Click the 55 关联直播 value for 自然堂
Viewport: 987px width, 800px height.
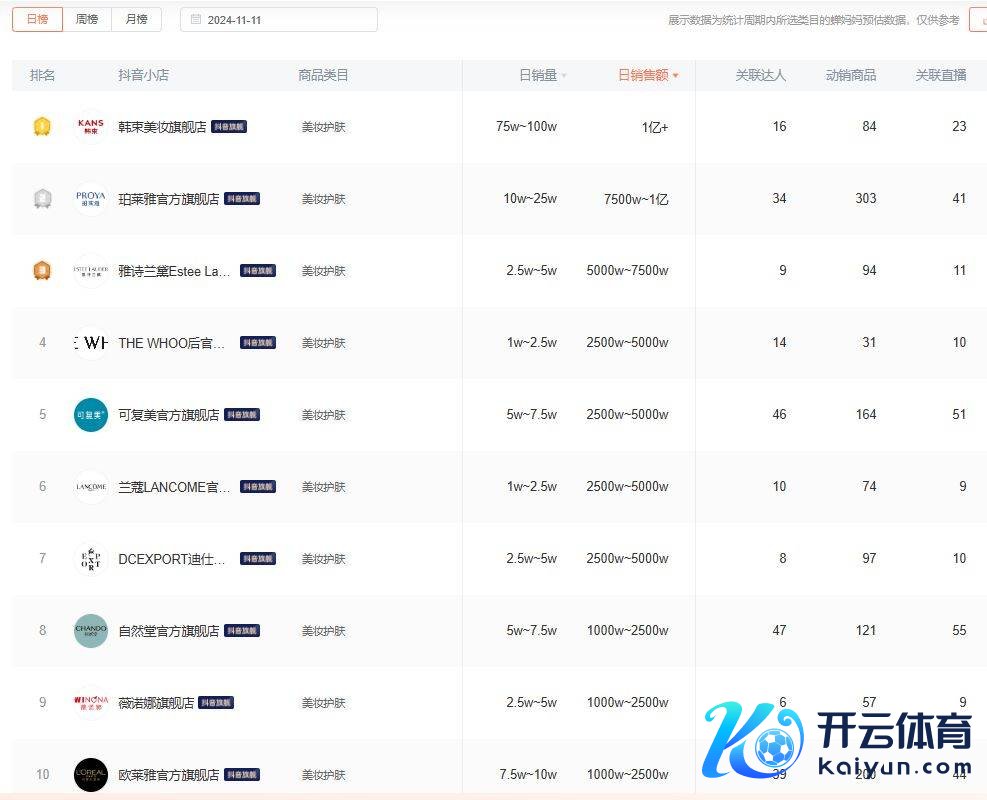click(x=959, y=631)
